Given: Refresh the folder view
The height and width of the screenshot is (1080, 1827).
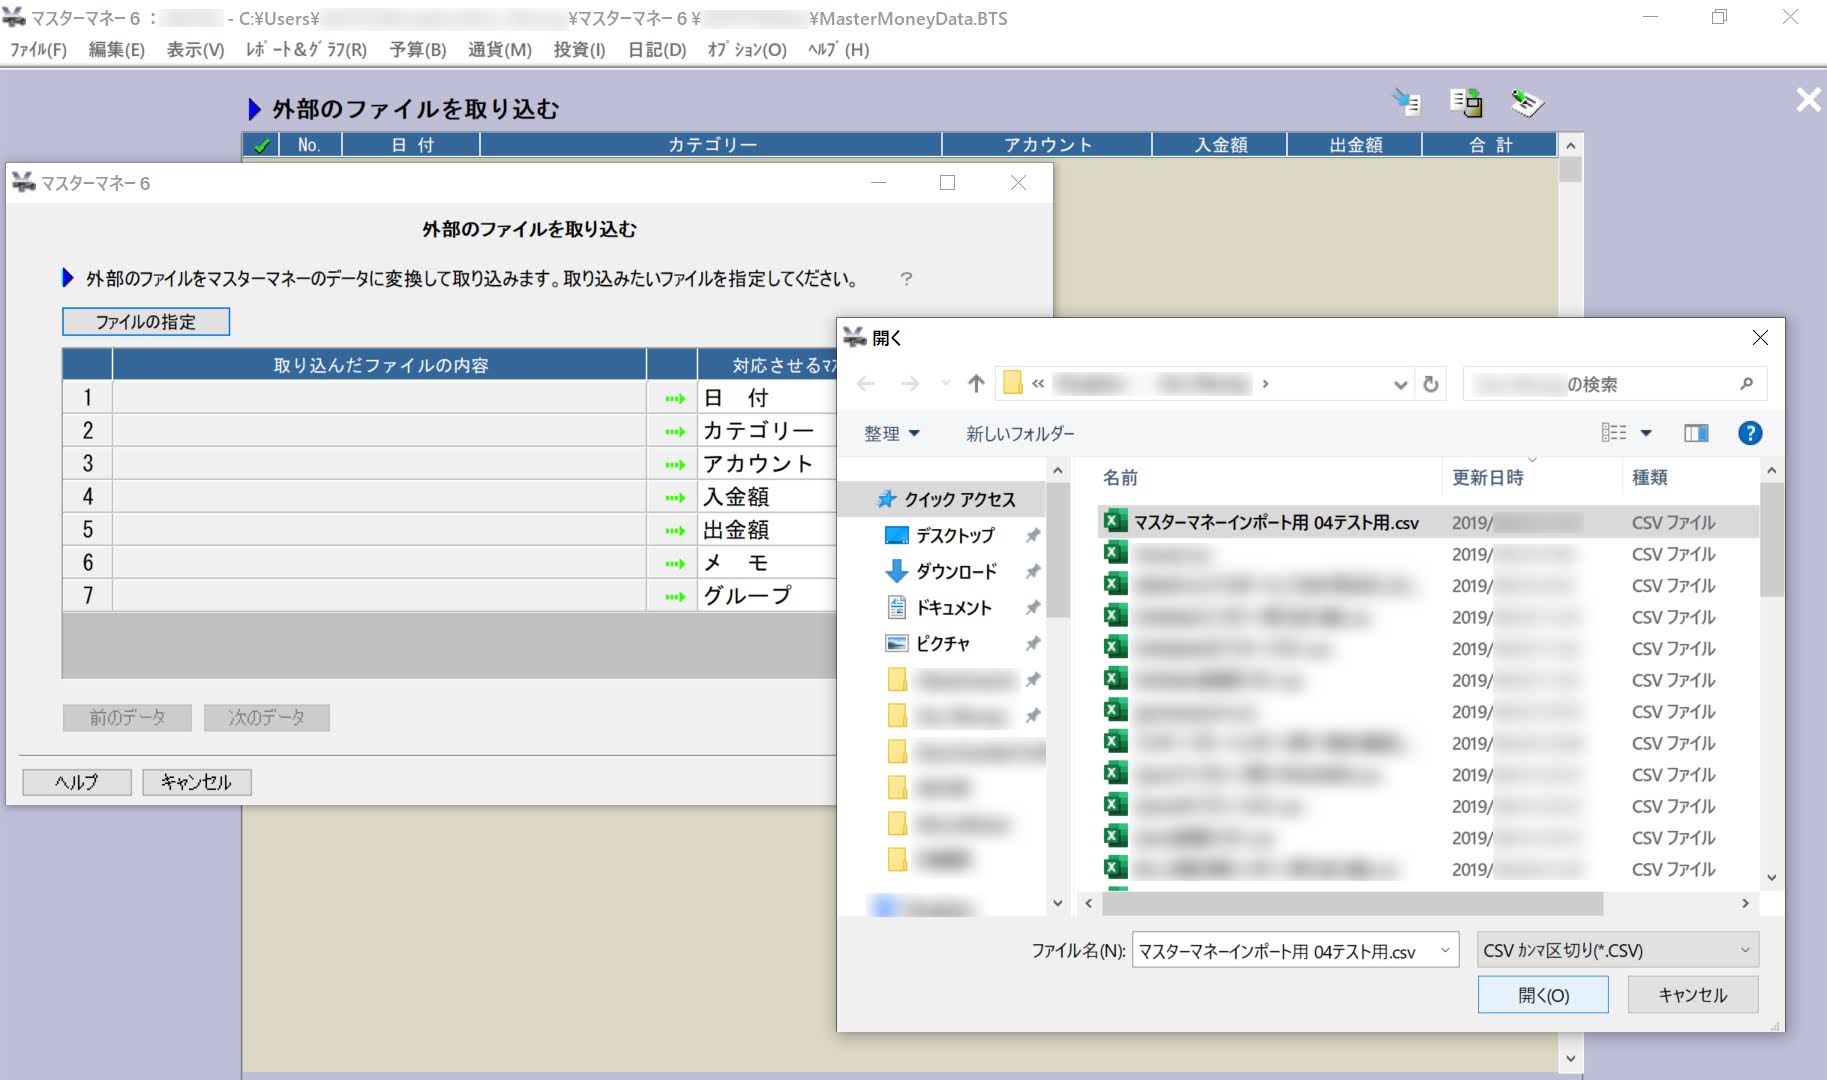Looking at the screenshot, I should (1431, 384).
